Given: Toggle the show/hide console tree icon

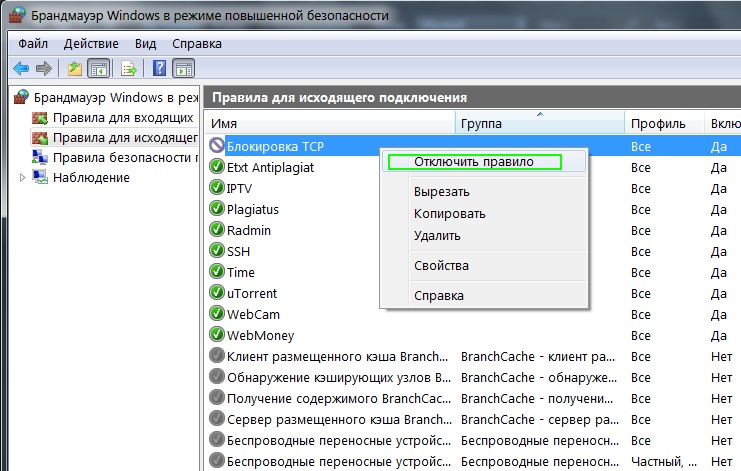Looking at the screenshot, I should [98, 69].
